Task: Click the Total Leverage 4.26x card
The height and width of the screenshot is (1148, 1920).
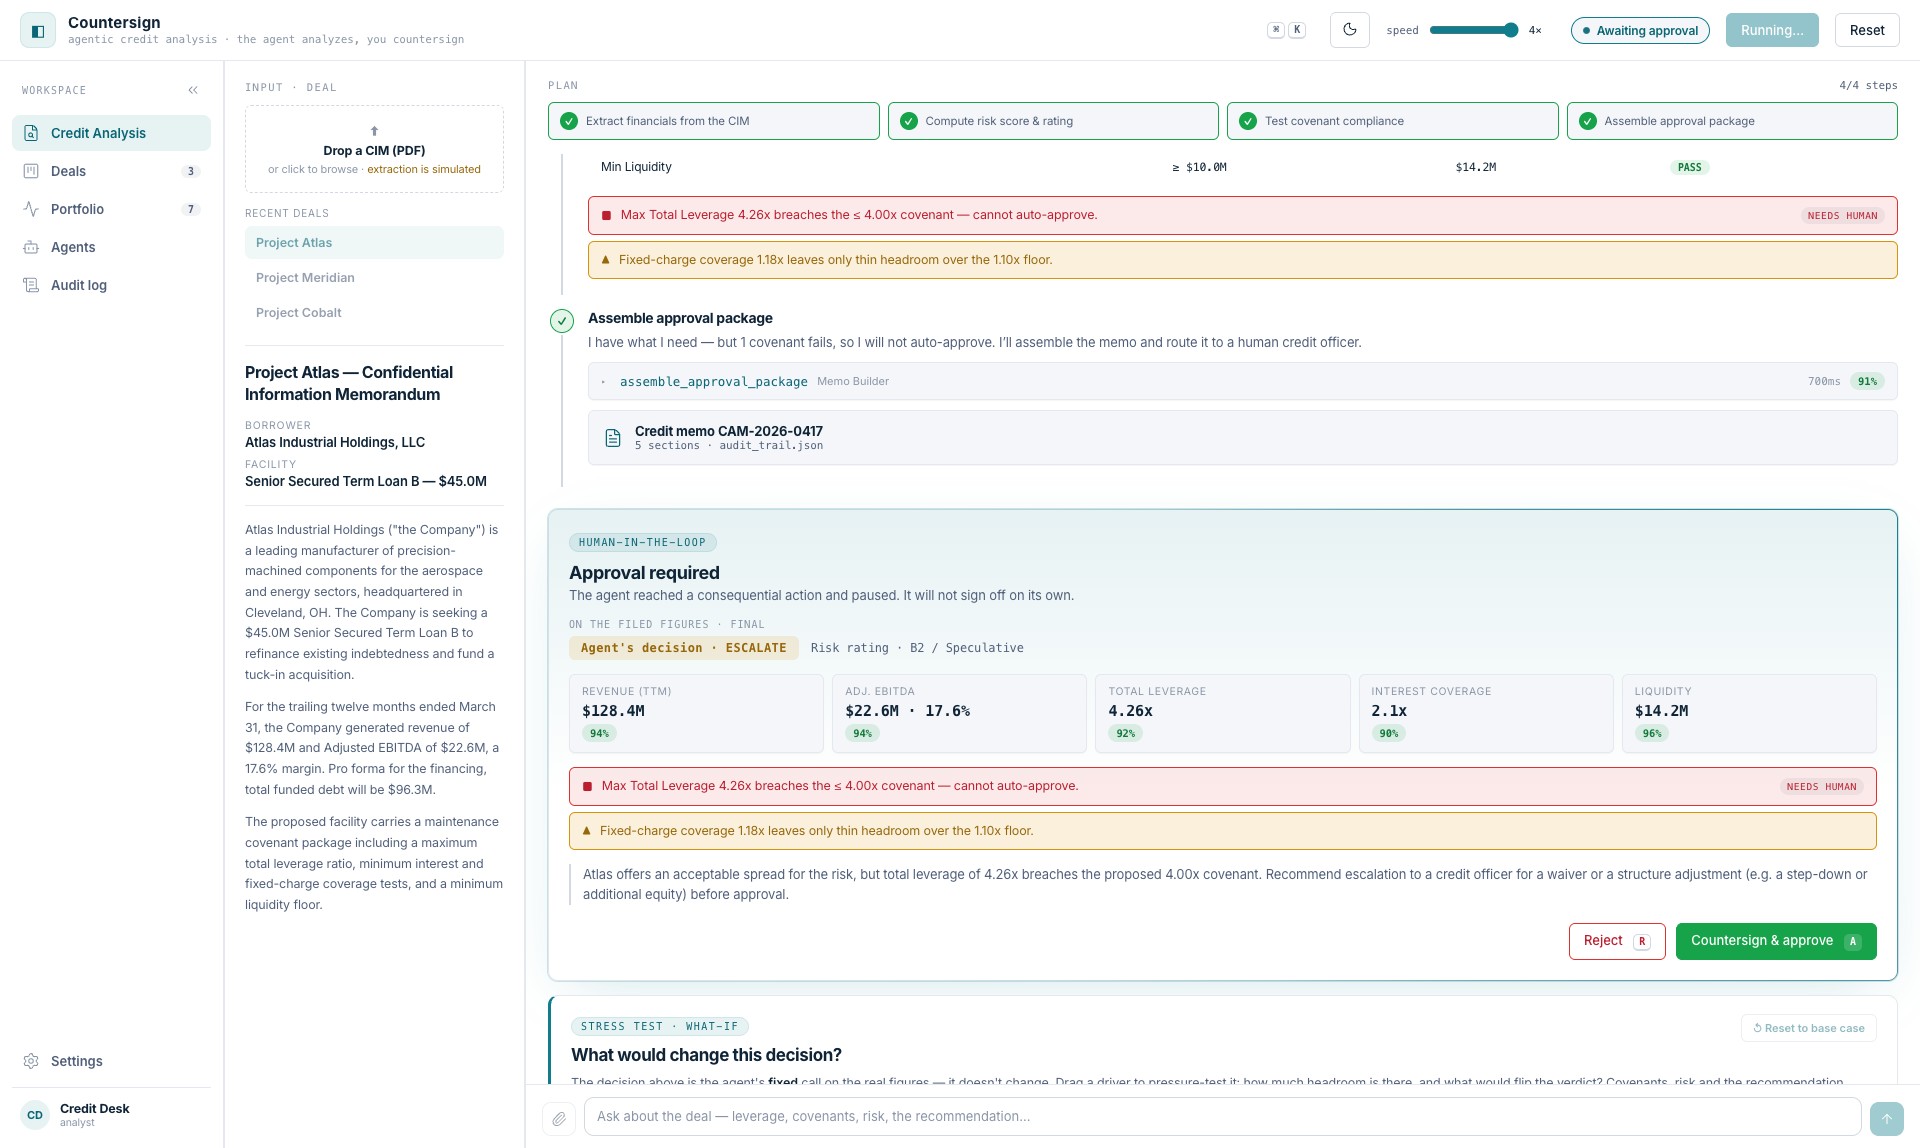Action: (x=1222, y=713)
